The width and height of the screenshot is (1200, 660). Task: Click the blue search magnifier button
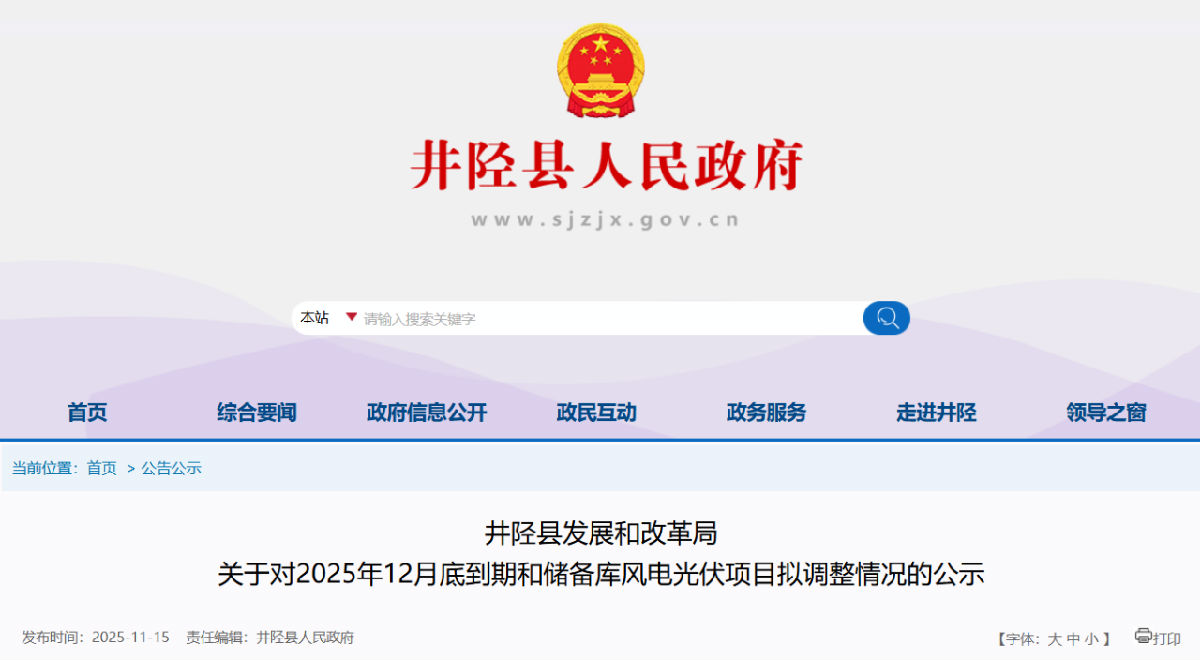coord(886,318)
